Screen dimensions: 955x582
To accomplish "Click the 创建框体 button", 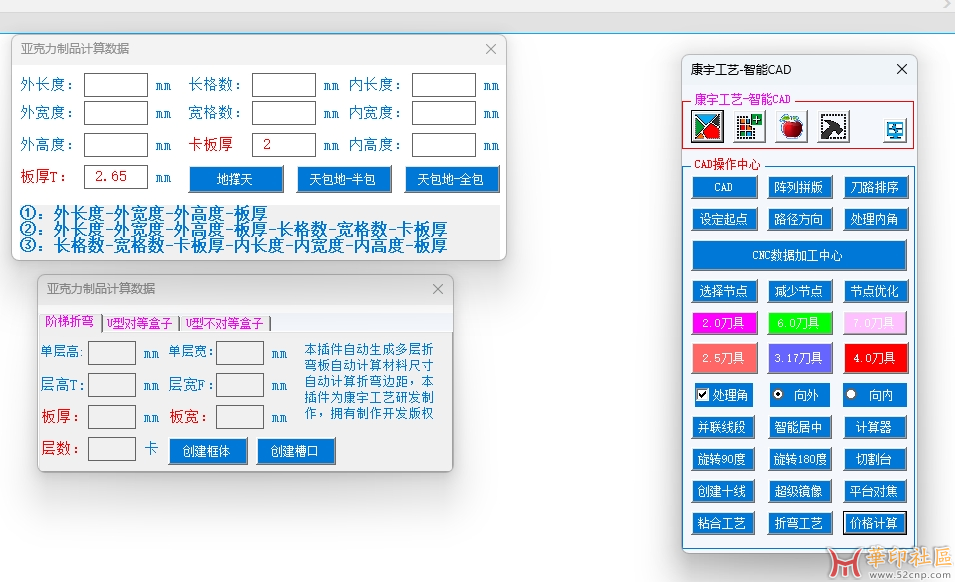I will click(208, 451).
